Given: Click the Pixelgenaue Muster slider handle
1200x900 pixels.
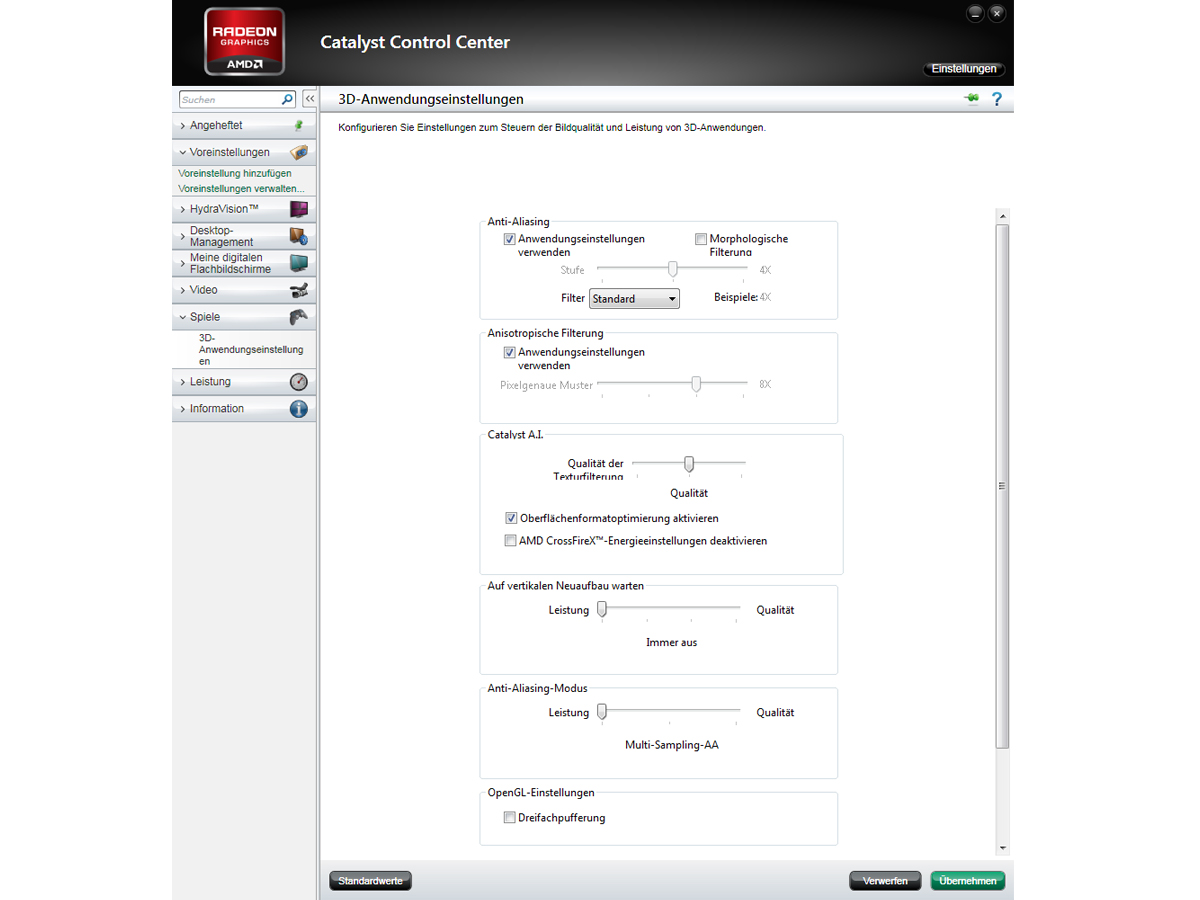Looking at the screenshot, I should [696, 384].
